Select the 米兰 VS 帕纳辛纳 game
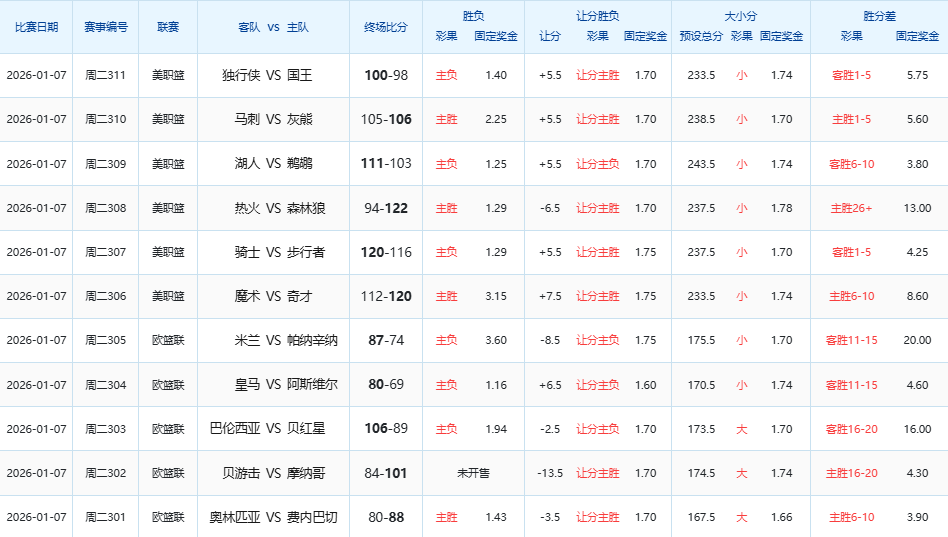 285,340
